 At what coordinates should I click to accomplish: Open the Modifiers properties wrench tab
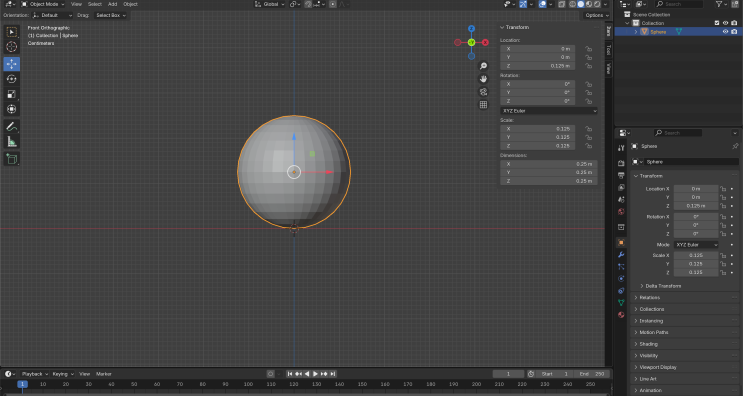click(621, 255)
